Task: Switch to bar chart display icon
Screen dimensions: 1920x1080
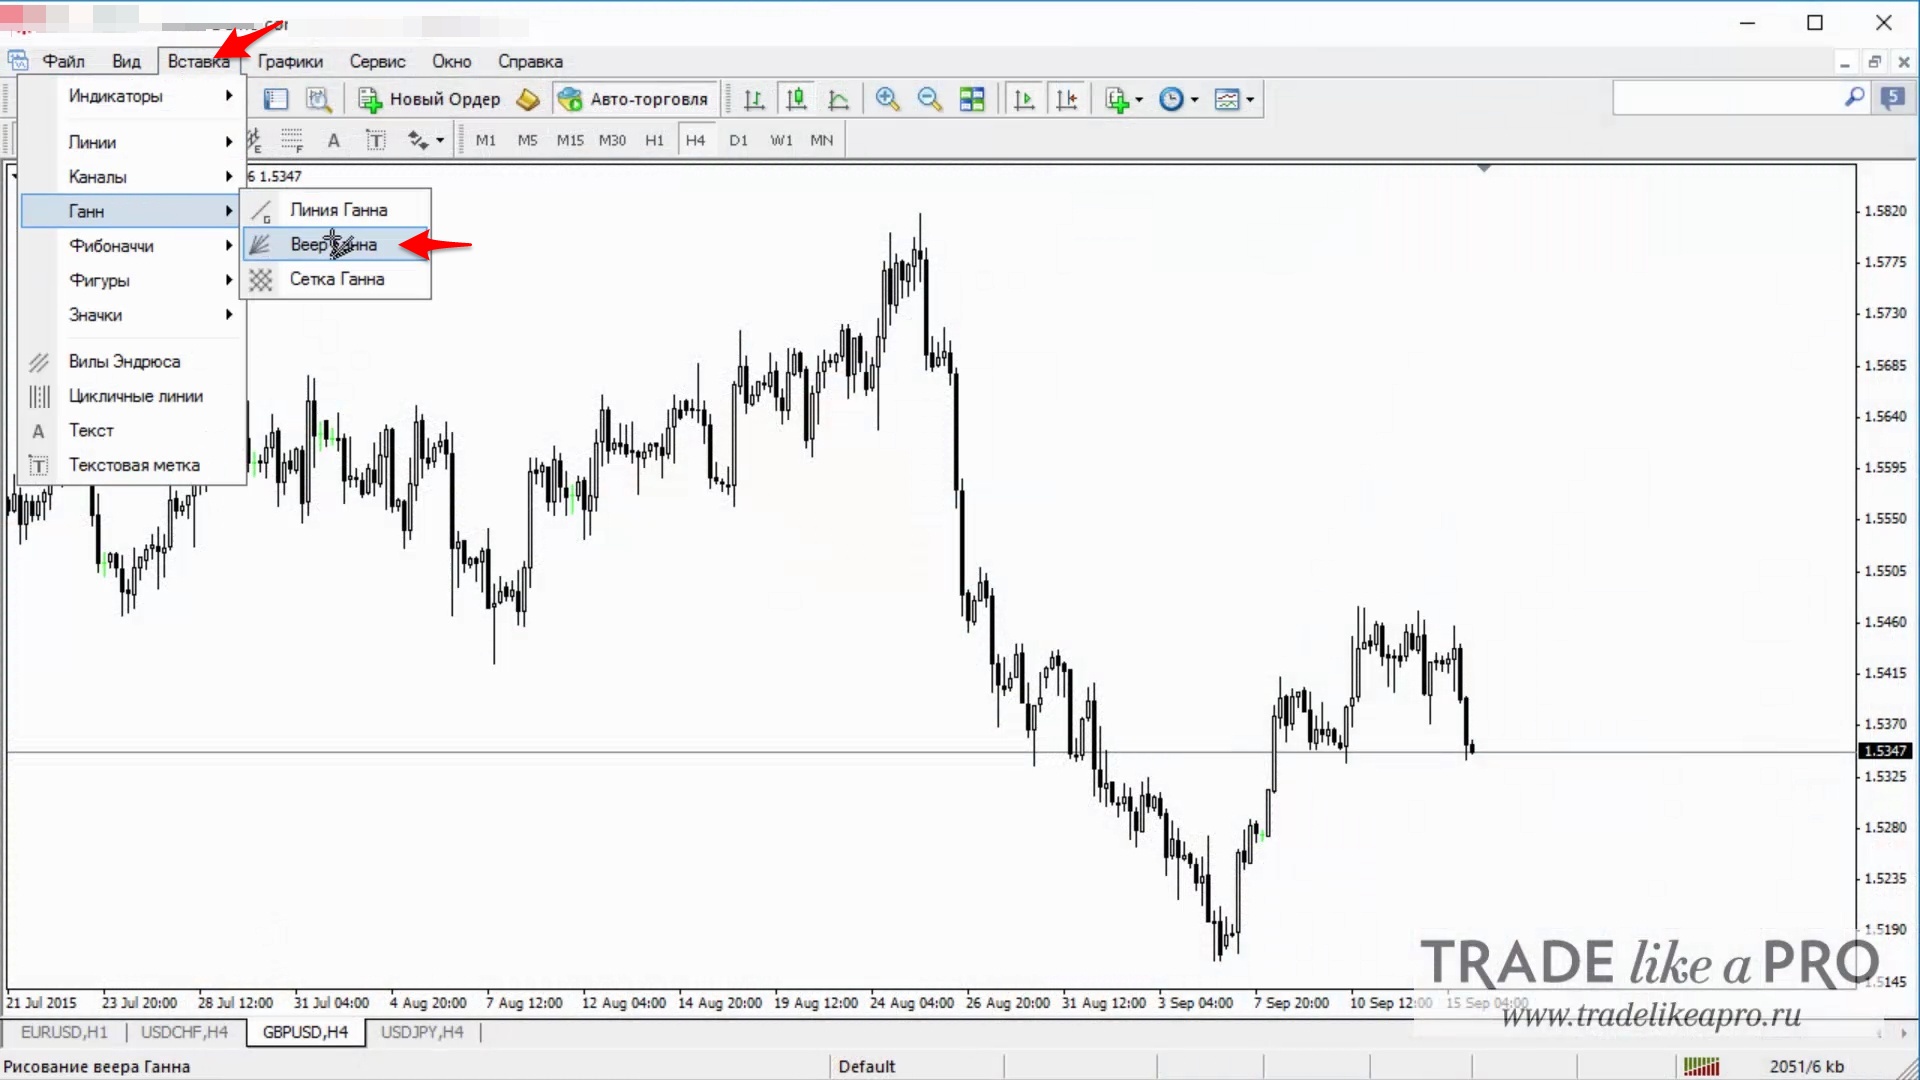Action: (x=754, y=99)
